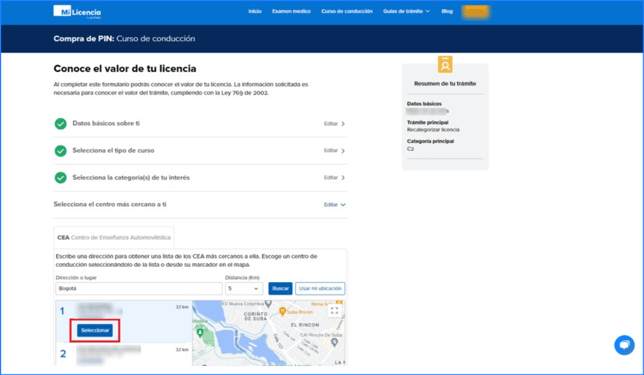This screenshot has height=375, width=644.
Task: Click the chevron next to first Editar
Action: (x=343, y=124)
